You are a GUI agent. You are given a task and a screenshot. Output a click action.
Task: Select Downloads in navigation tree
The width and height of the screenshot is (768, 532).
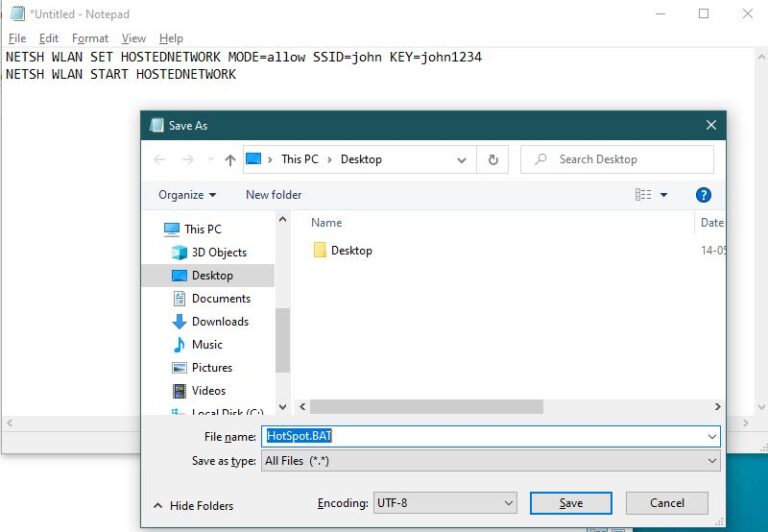click(x=220, y=321)
